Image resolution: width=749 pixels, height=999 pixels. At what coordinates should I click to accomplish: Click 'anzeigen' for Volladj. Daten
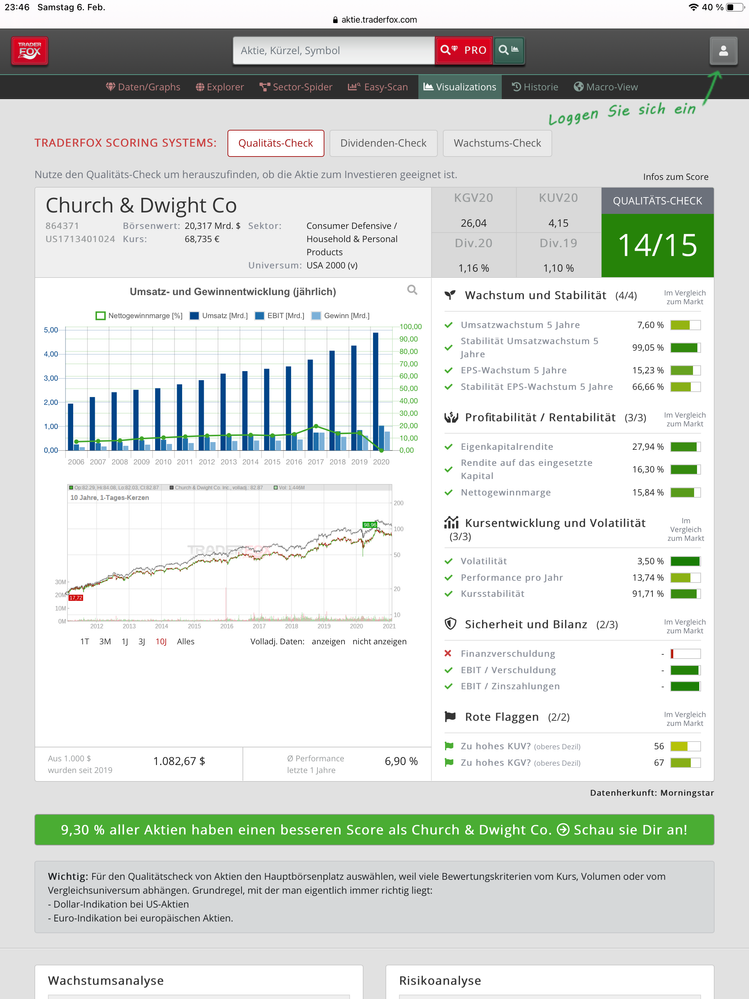pyautogui.click(x=328, y=642)
